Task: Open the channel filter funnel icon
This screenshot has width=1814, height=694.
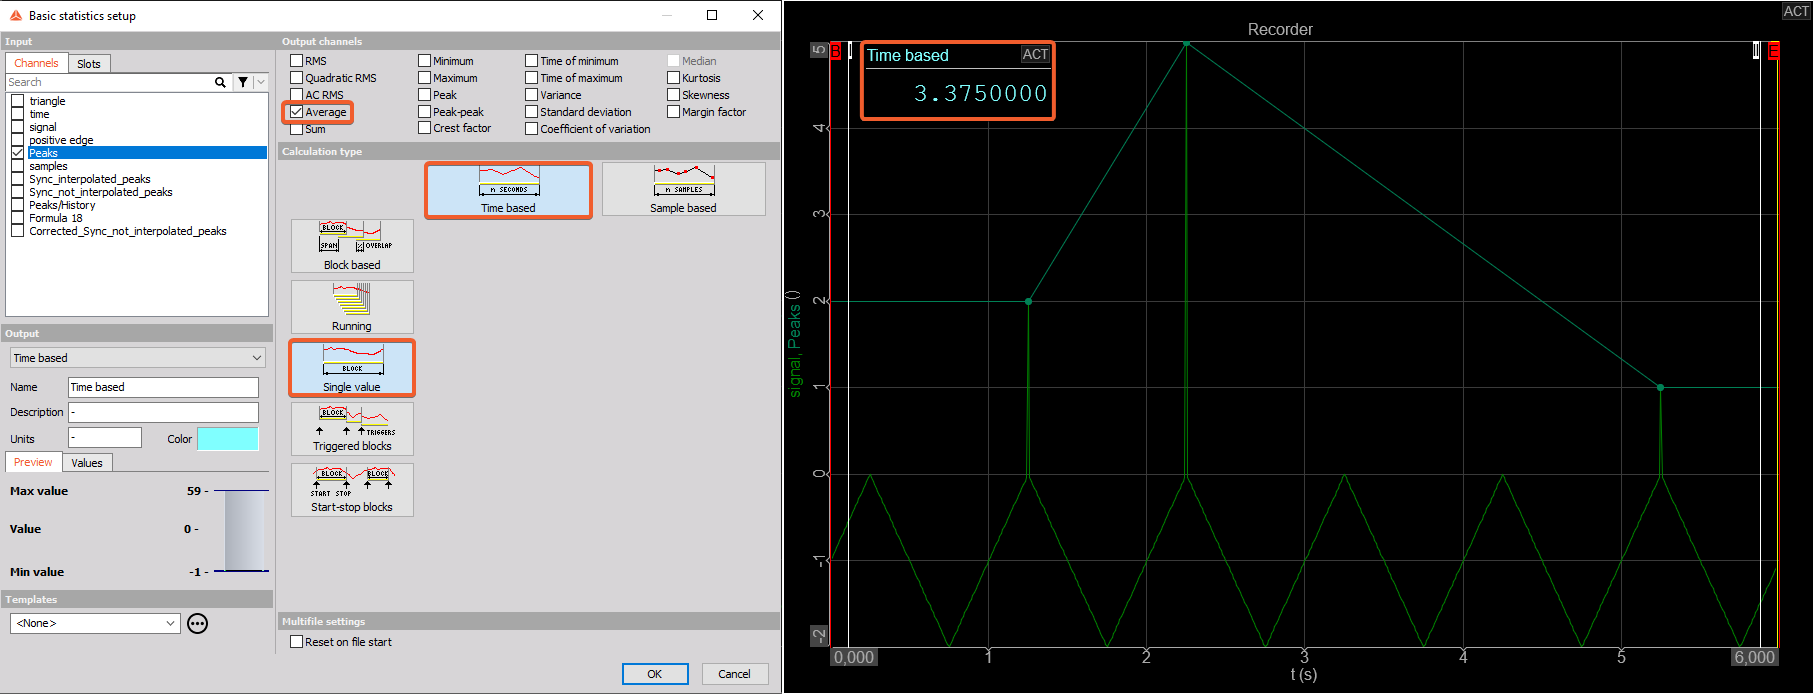Action: pyautogui.click(x=243, y=82)
